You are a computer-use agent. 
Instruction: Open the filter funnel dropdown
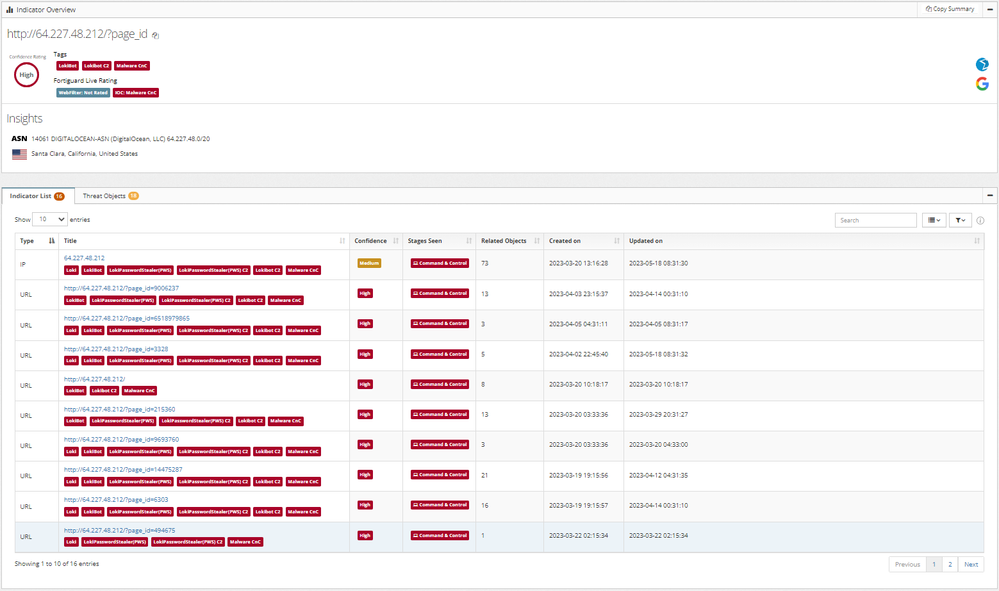pos(960,220)
